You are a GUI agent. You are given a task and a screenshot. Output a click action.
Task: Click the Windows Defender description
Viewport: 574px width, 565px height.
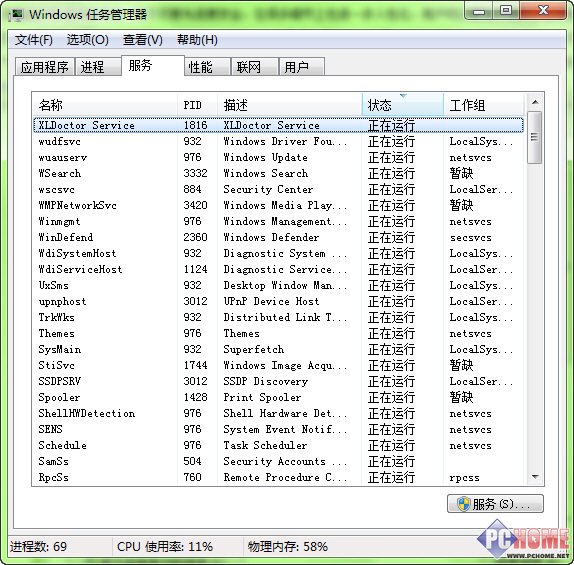coord(271,237)
